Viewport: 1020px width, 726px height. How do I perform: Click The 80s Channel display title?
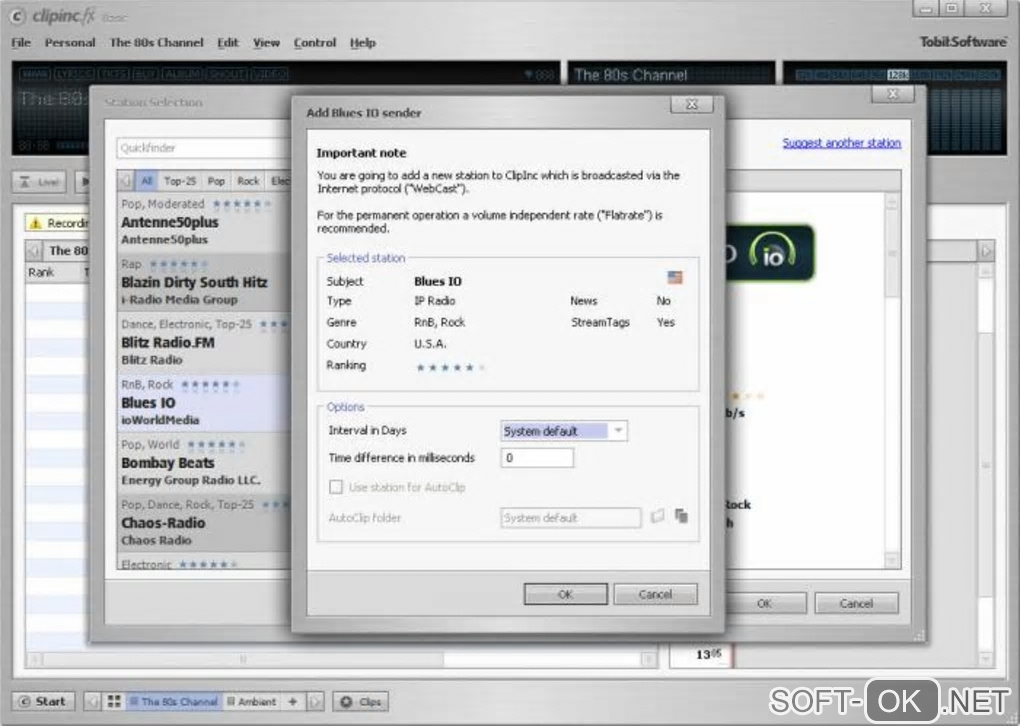tap(630, 75)
